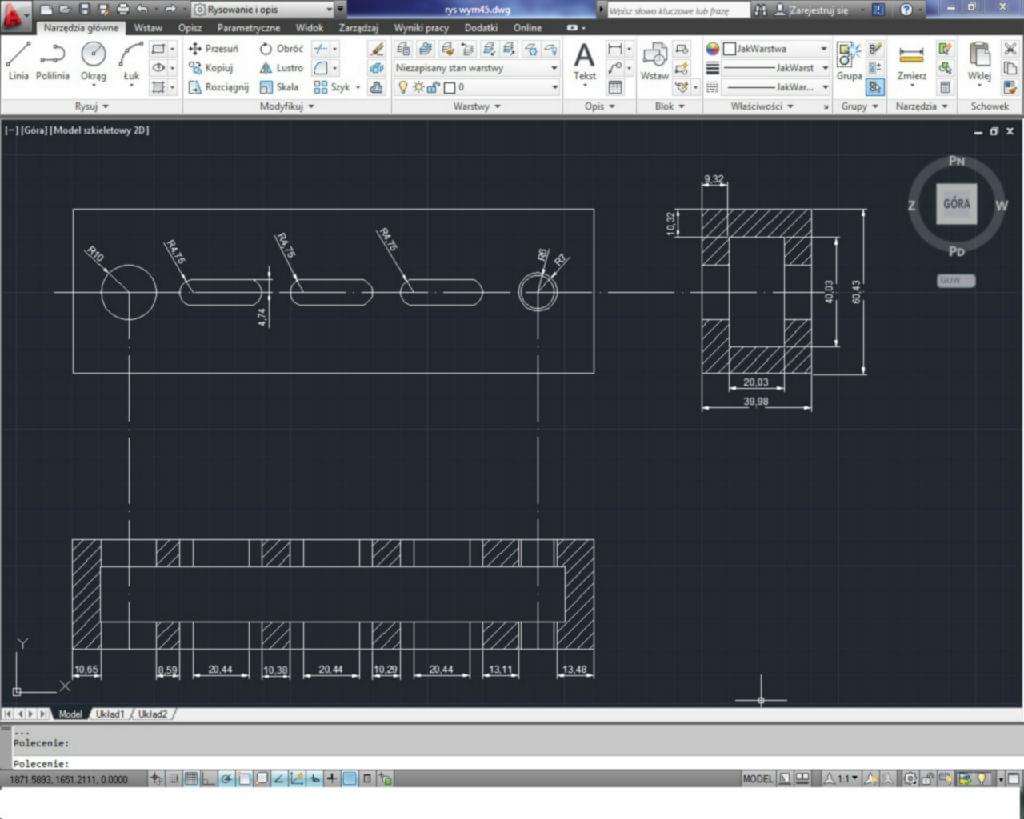Click the eraser (Wymaż) icon

(x=377, y=49)
